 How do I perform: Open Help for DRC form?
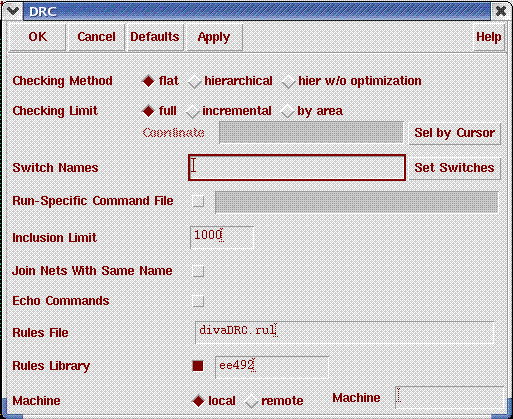pyautogui.click(x=489, y=37)
